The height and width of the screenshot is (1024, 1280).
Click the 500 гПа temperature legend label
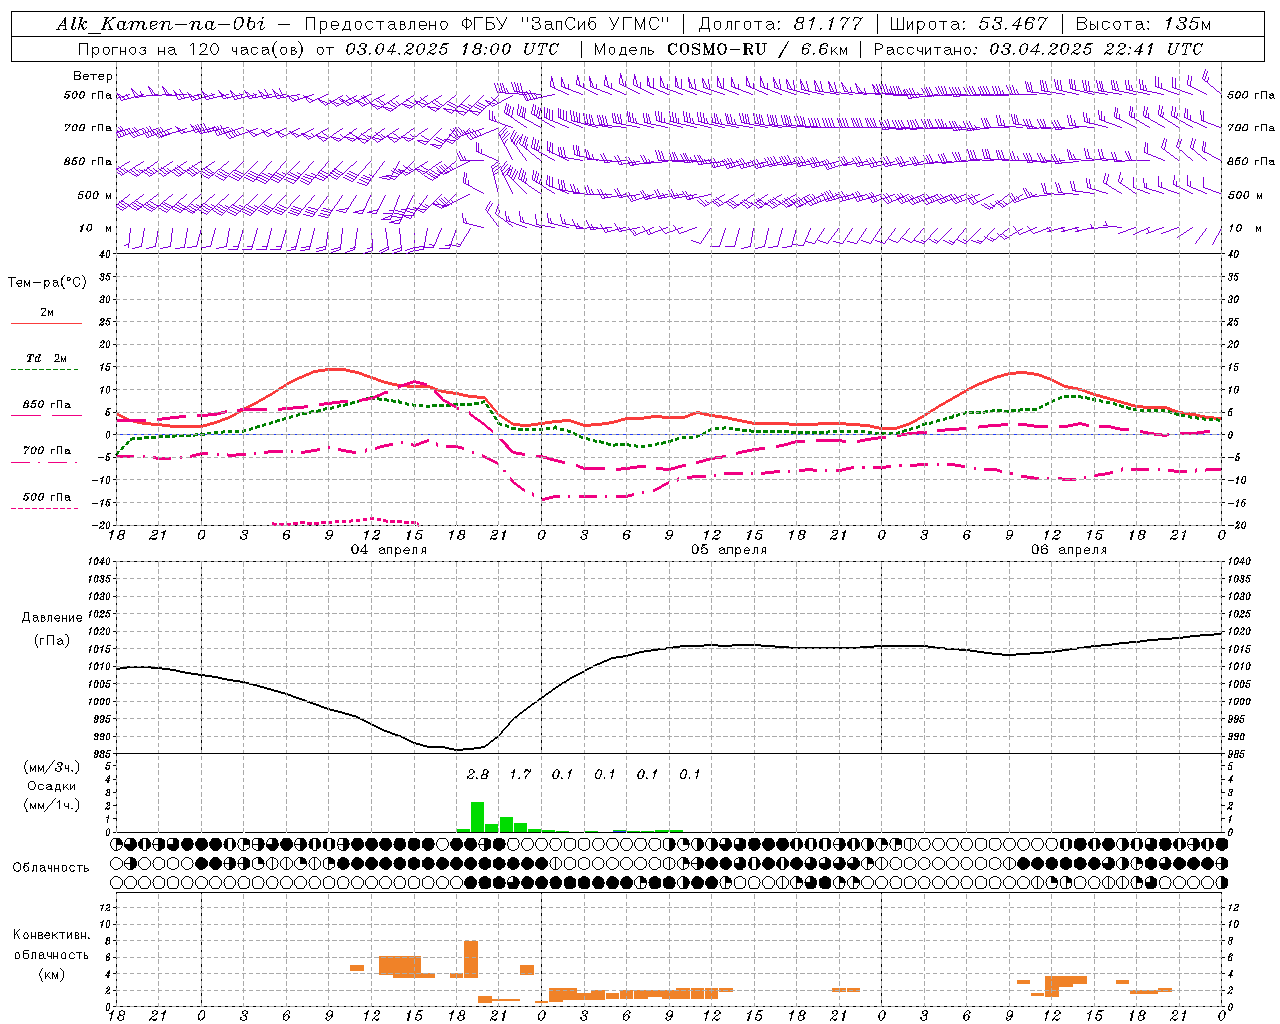tap(47, 497)
